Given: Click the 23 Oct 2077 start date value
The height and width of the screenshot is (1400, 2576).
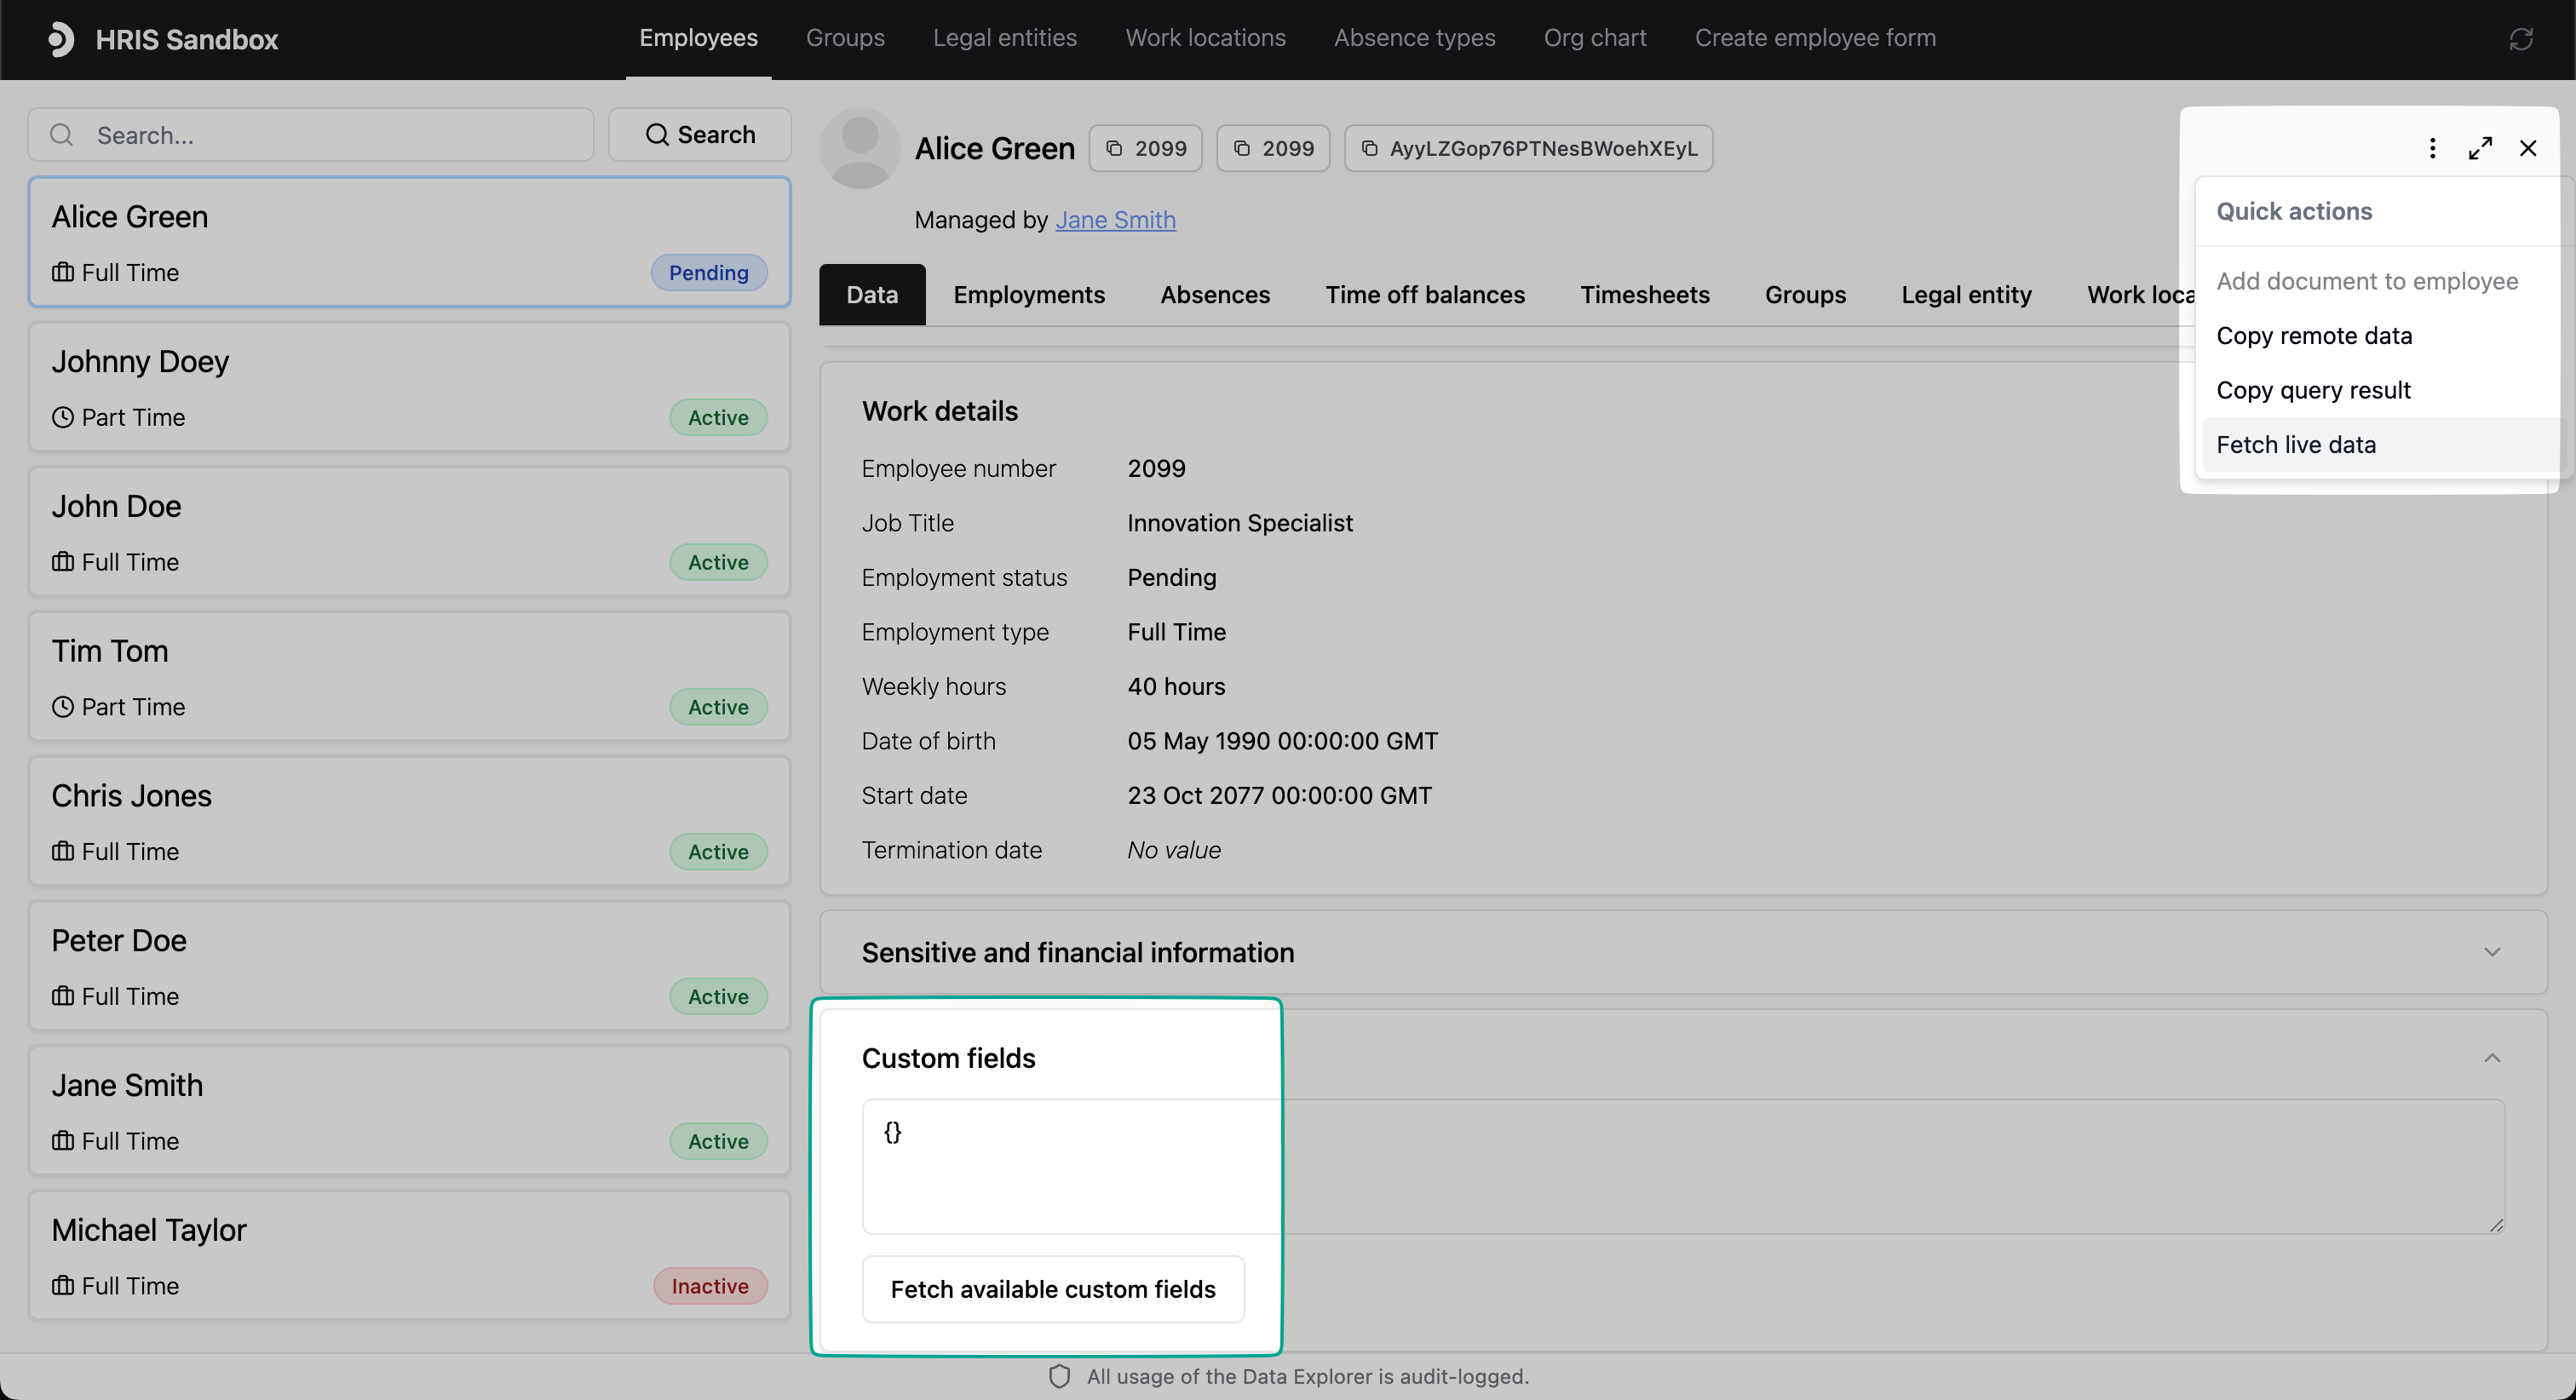Looking at the screenshot, I should [1279, 795].
